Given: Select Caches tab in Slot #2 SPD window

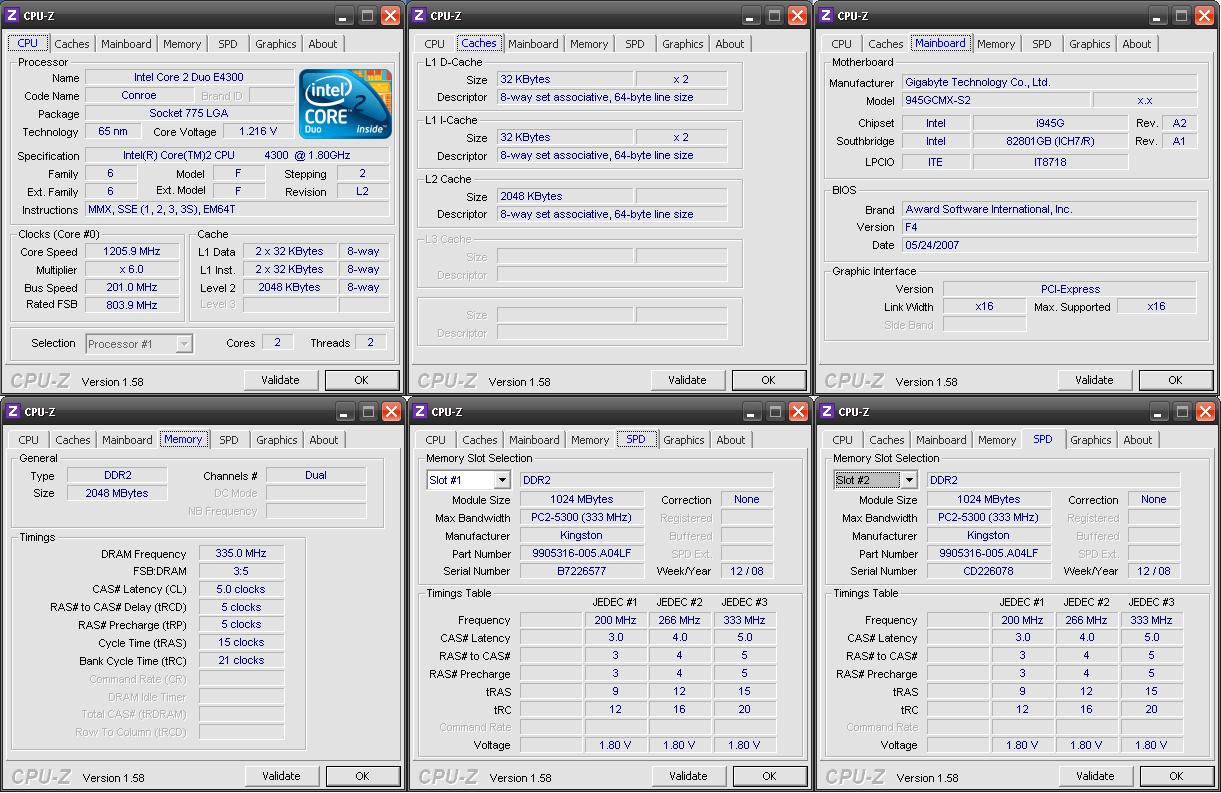Looking at the screenshot, I should click(x=887, y=440).
